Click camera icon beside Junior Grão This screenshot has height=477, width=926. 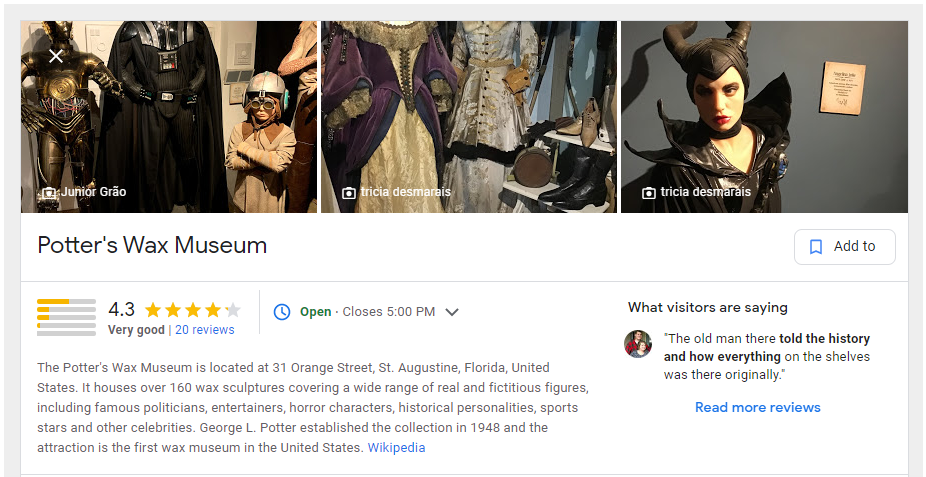49,192
